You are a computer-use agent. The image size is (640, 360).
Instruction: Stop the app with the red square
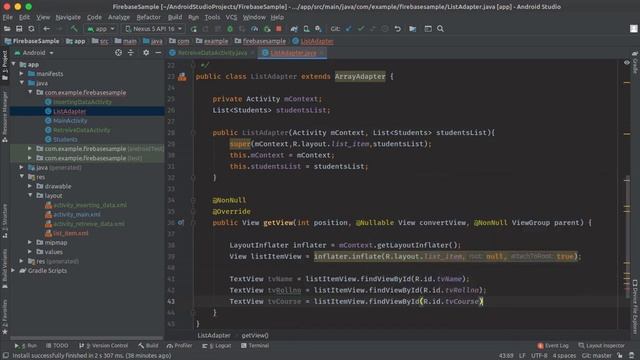point(279,29)
